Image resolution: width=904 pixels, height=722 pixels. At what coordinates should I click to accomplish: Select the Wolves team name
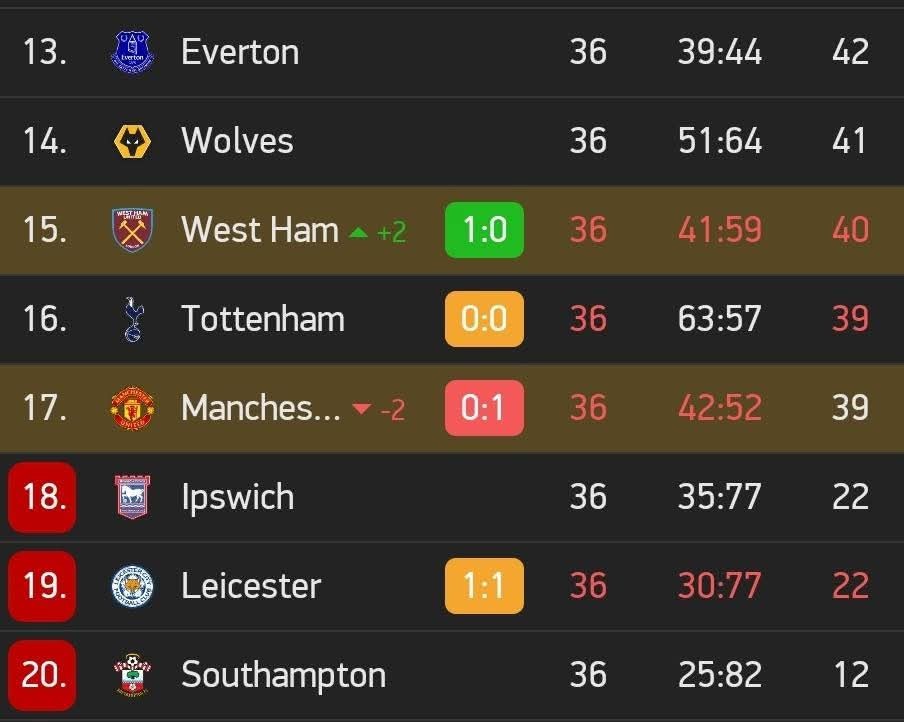pos(237,141)
